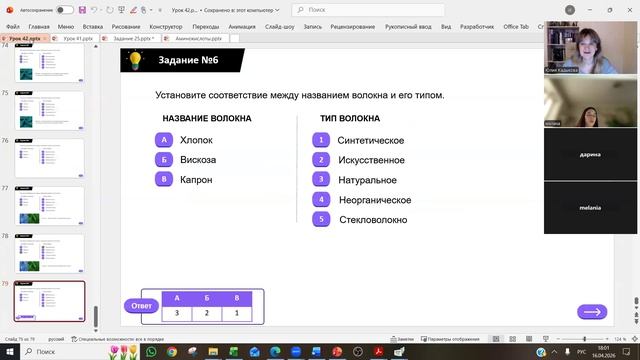This screenshot has width=640, height=360.
Task: Start Slide Show from status bar icon
Action: [546, 339]
